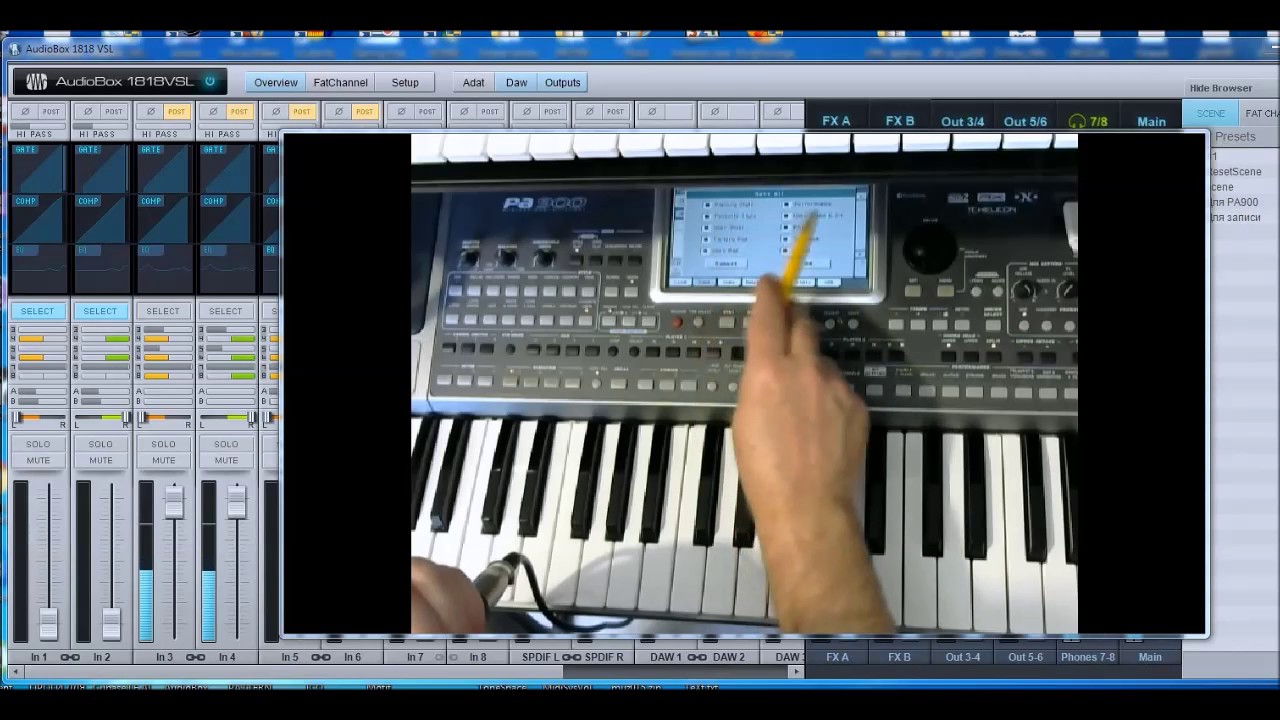
Task: Click the In 1 HI PASS slider
Action: [x=38, y=126]
